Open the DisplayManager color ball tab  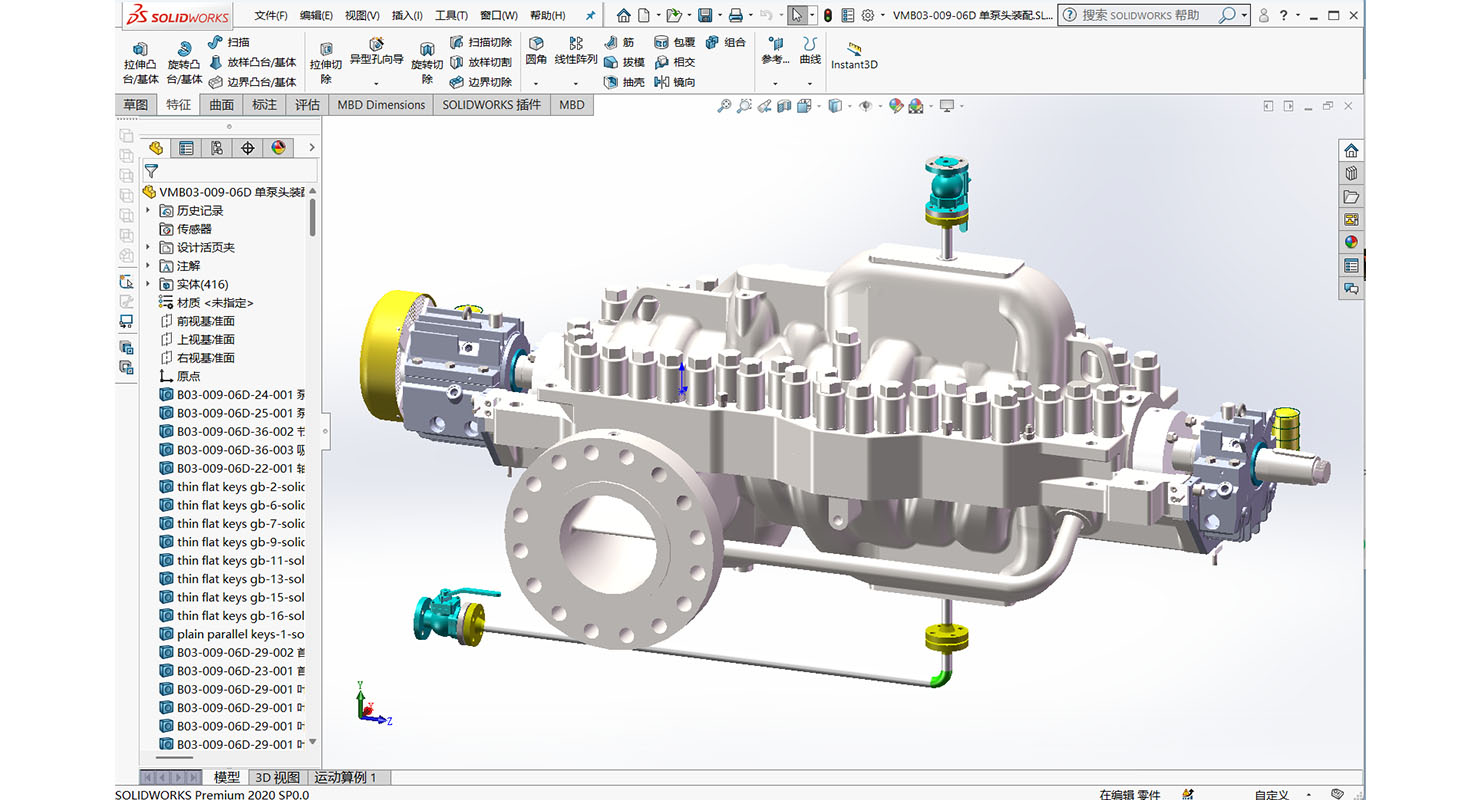pyautogui.click(x=278, y=148)
